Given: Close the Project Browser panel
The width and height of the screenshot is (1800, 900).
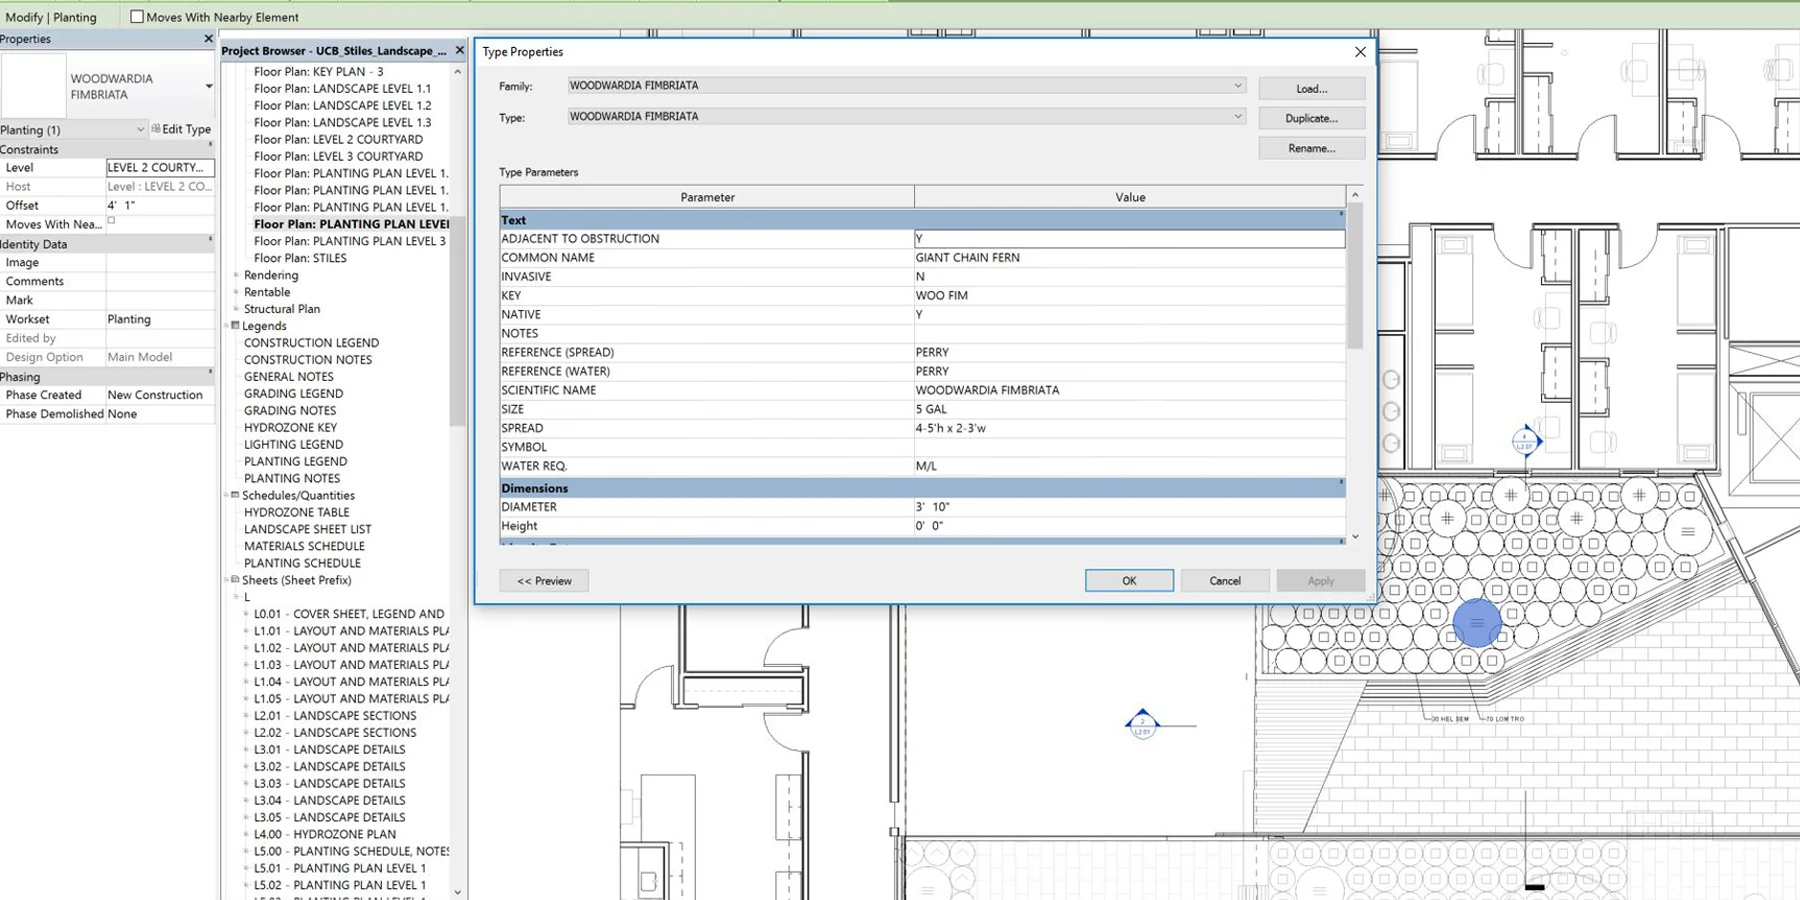Looking at the screenshot, I should [459, 50].
